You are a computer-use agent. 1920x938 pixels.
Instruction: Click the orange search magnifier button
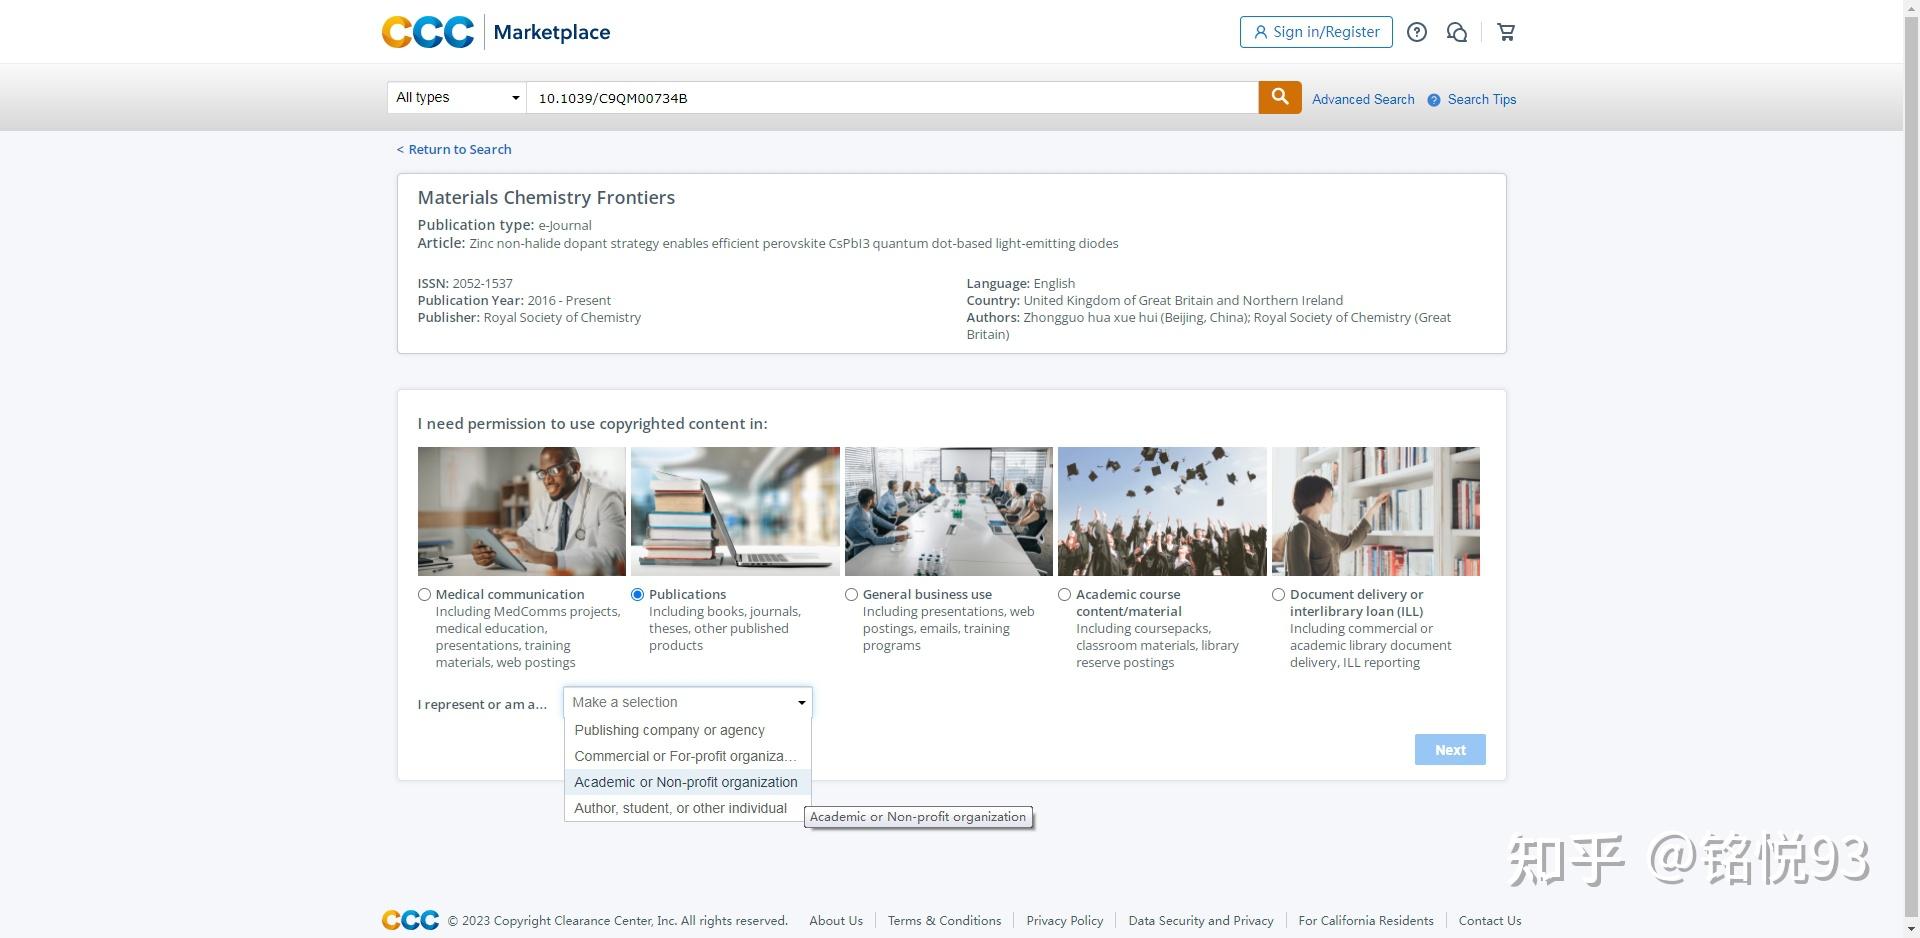[1280, 97]
